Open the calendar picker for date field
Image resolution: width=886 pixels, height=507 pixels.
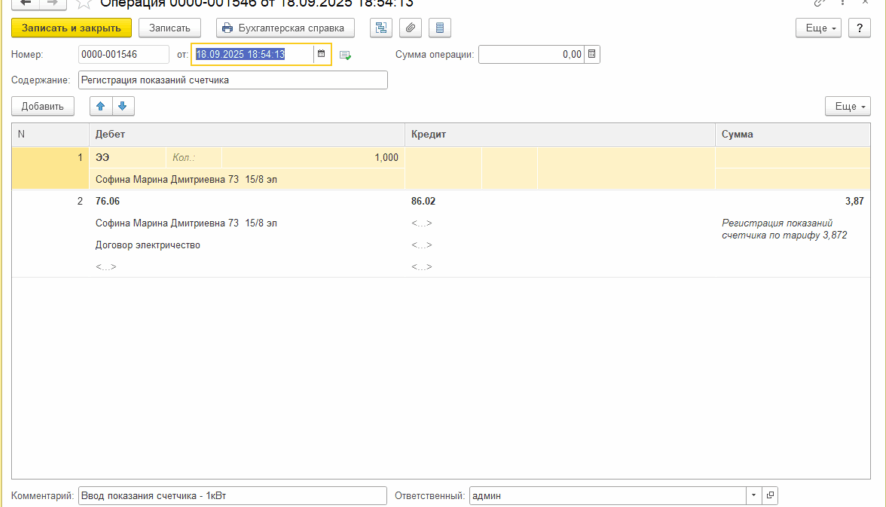[321, 55]
